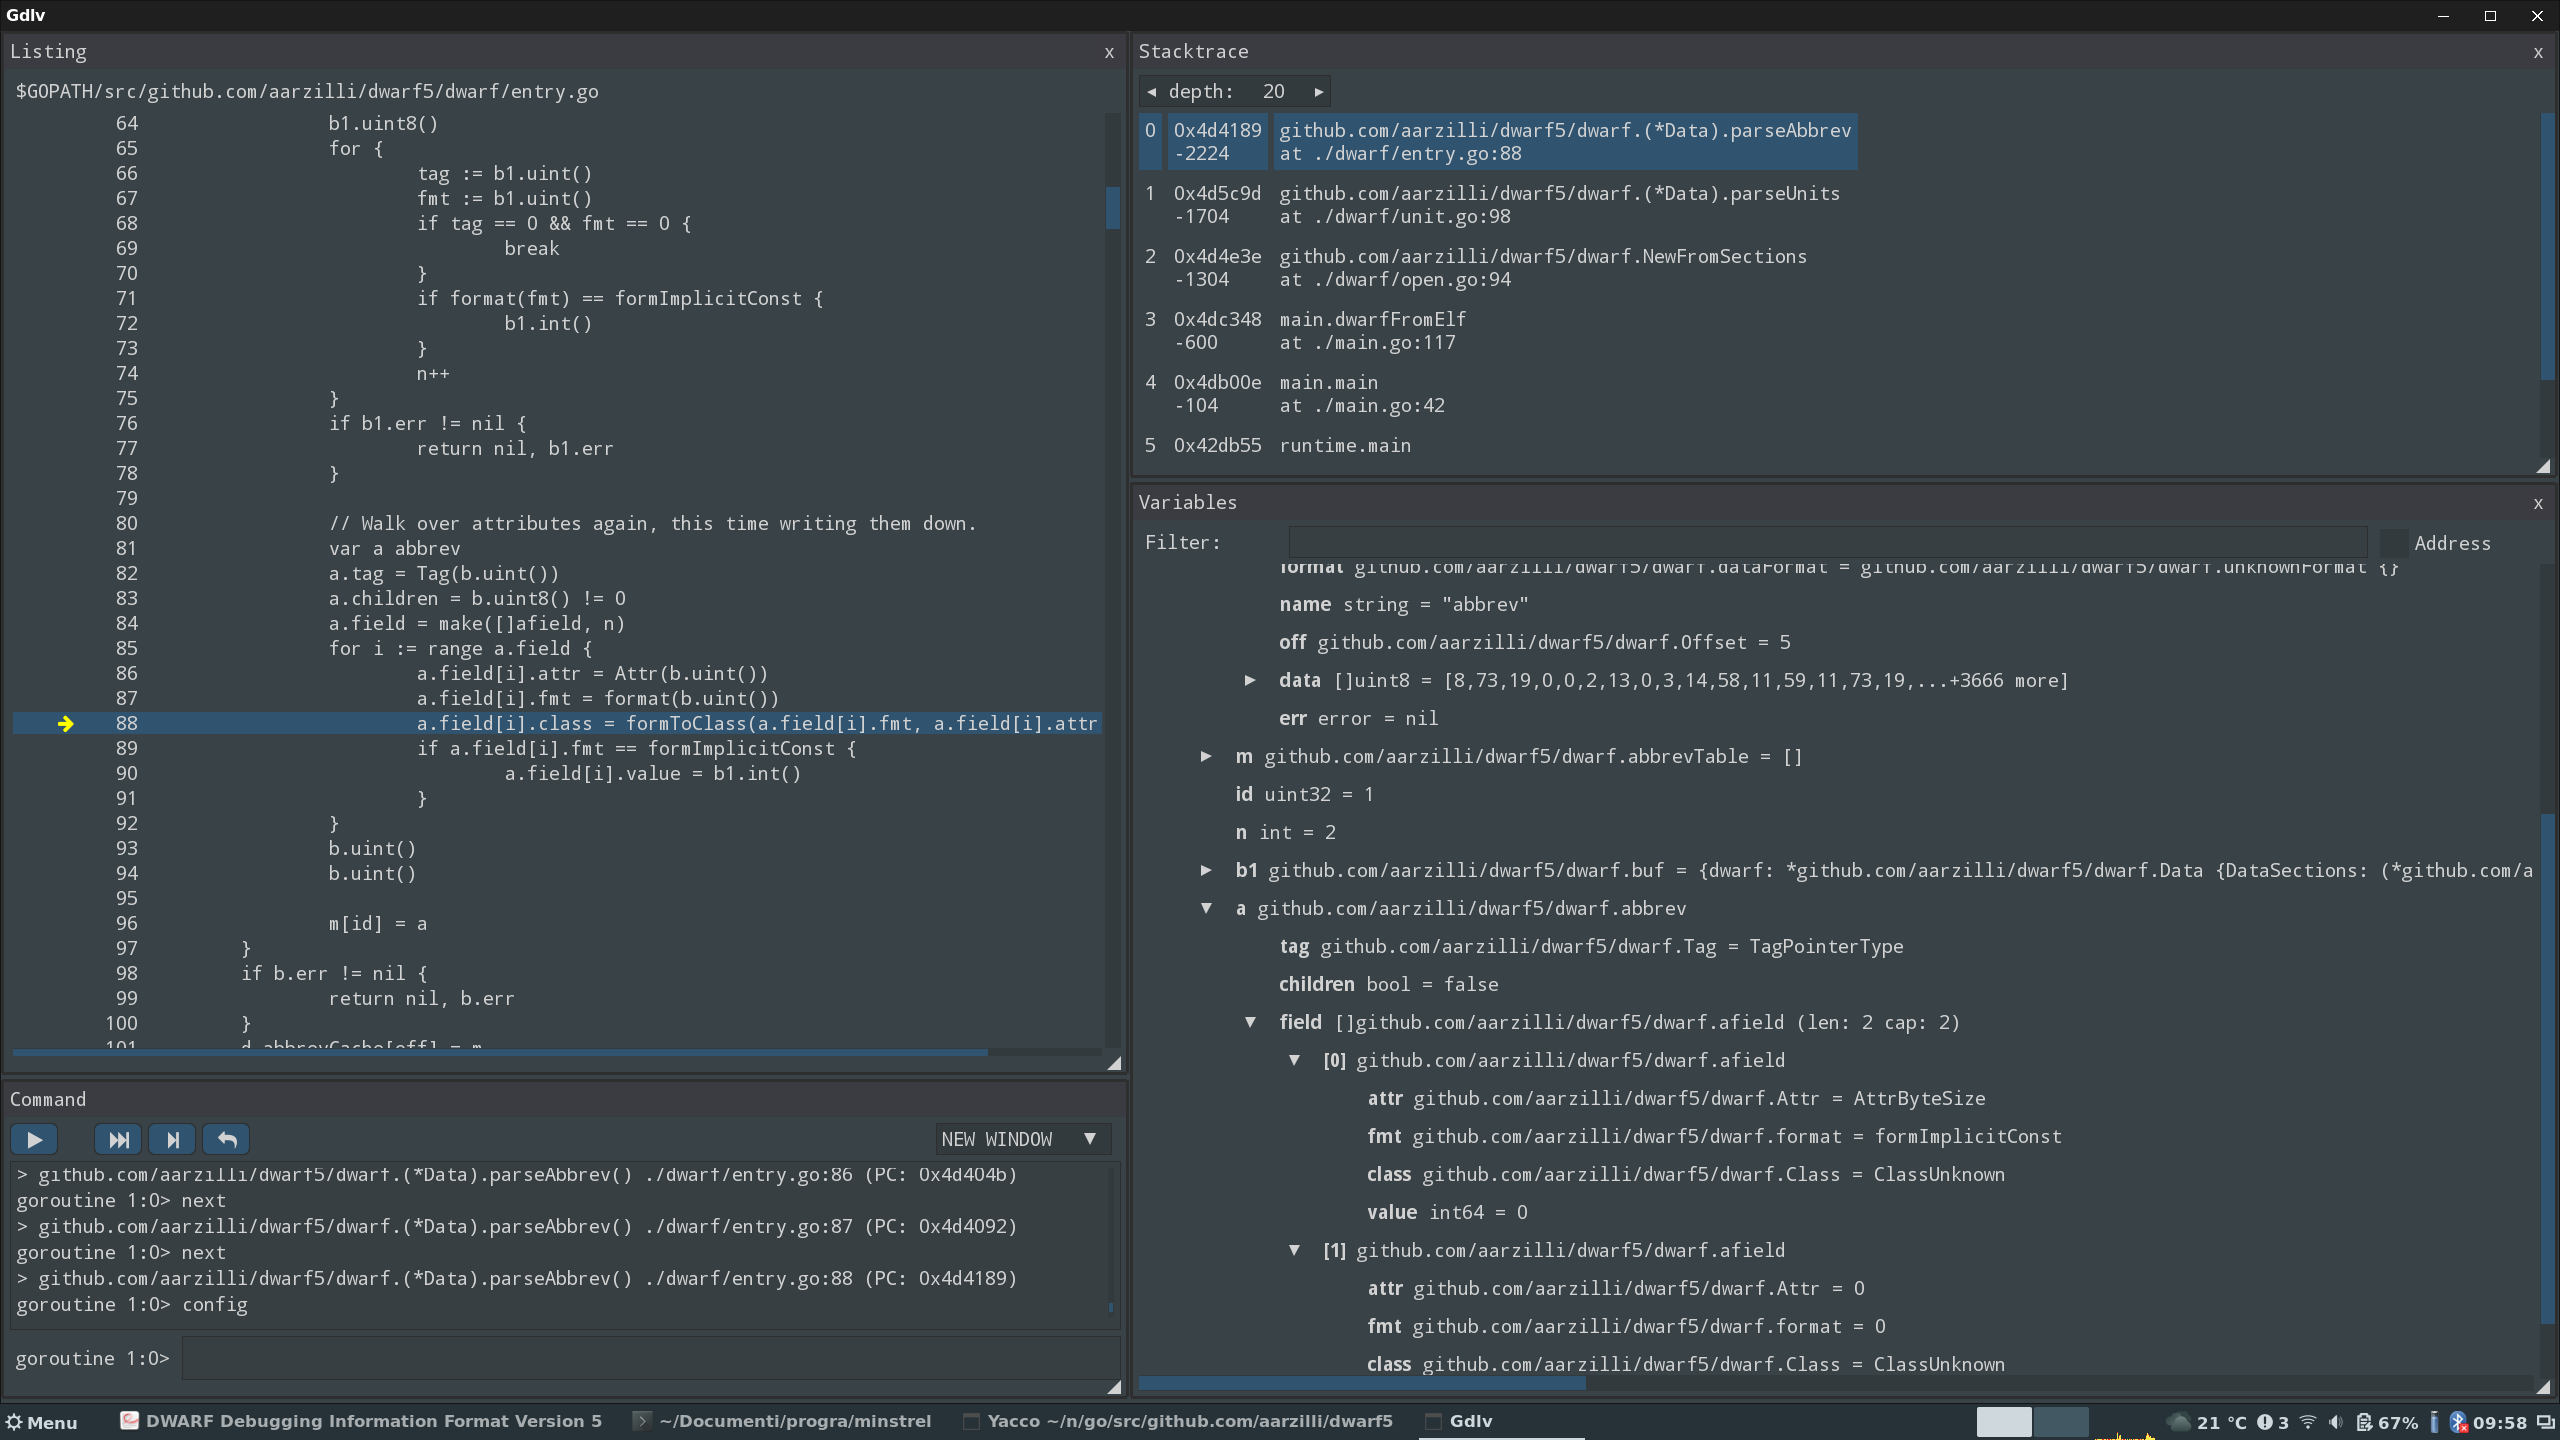This screenshot has width=2560, height=1440.
Task: Open the taskbar Menu button
Action: point(42,1422)
